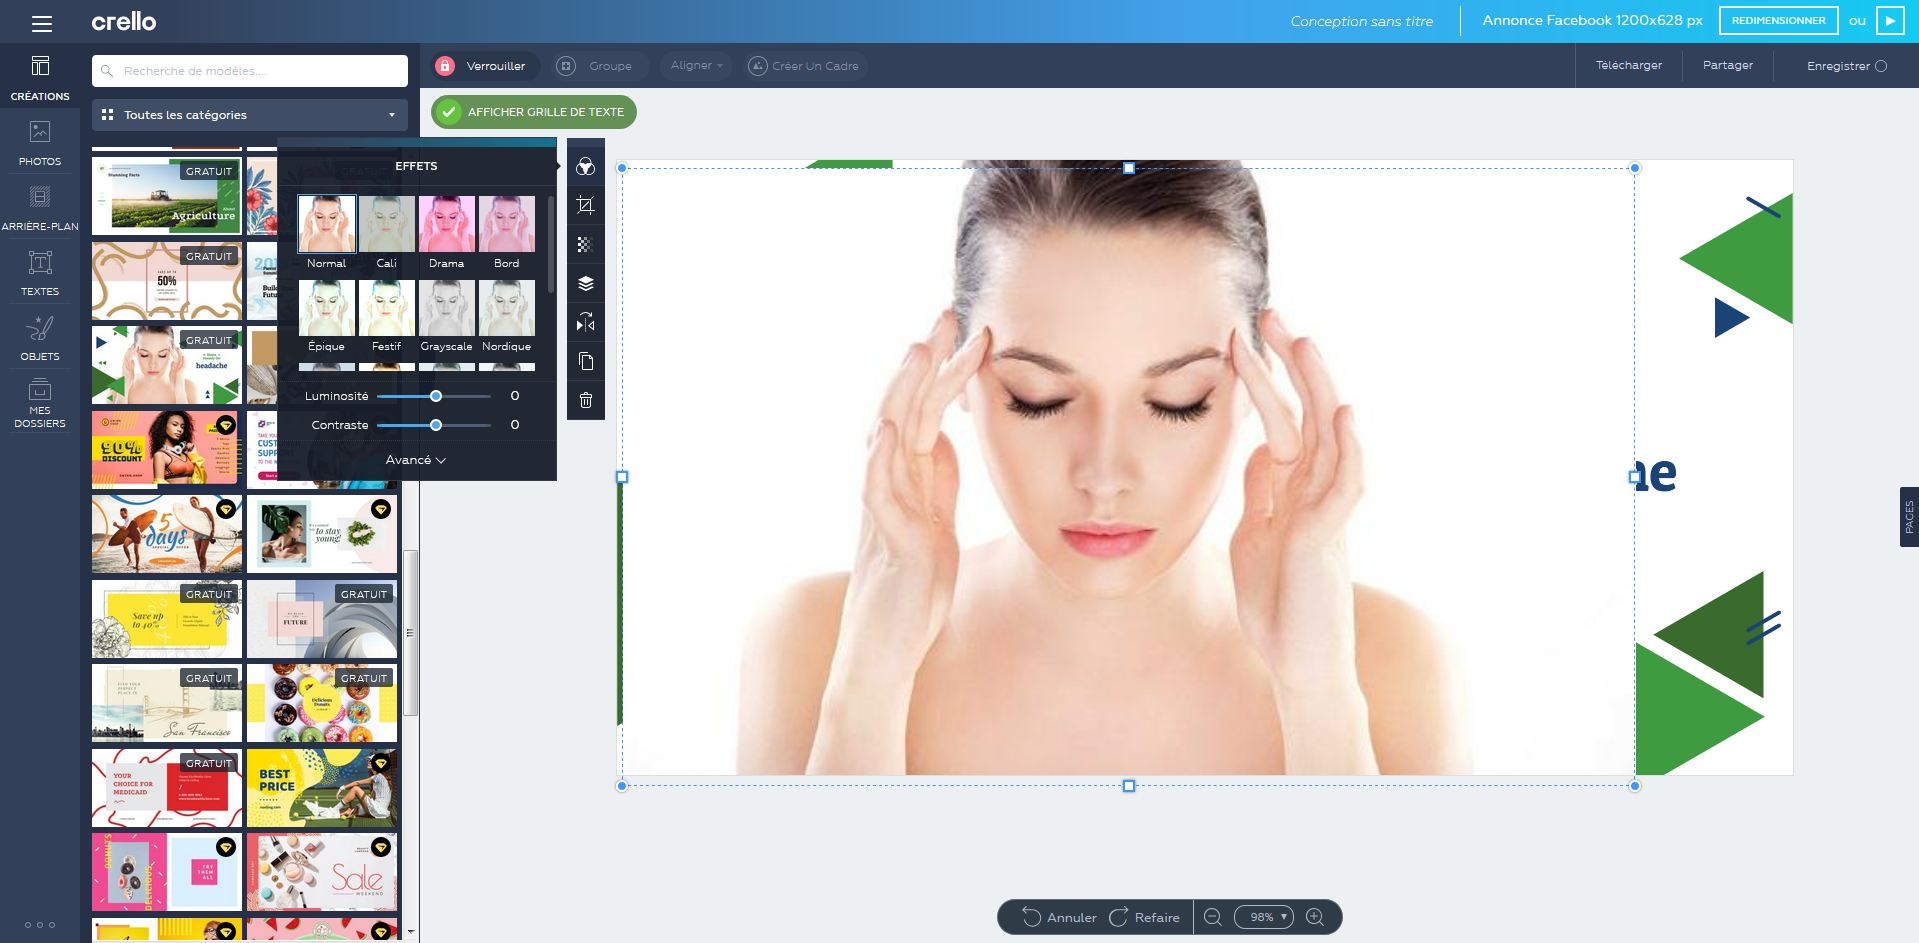This screenshot has height=943, width=1919.
Task: Open Mes Dossiers in sidebar
Action: point(40,404)
